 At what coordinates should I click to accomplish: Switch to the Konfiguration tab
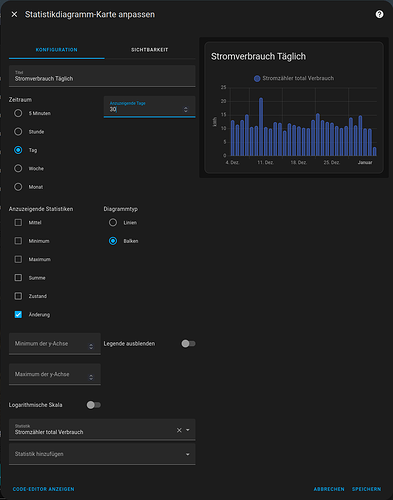pyautogui.click(x=57, y=50)
